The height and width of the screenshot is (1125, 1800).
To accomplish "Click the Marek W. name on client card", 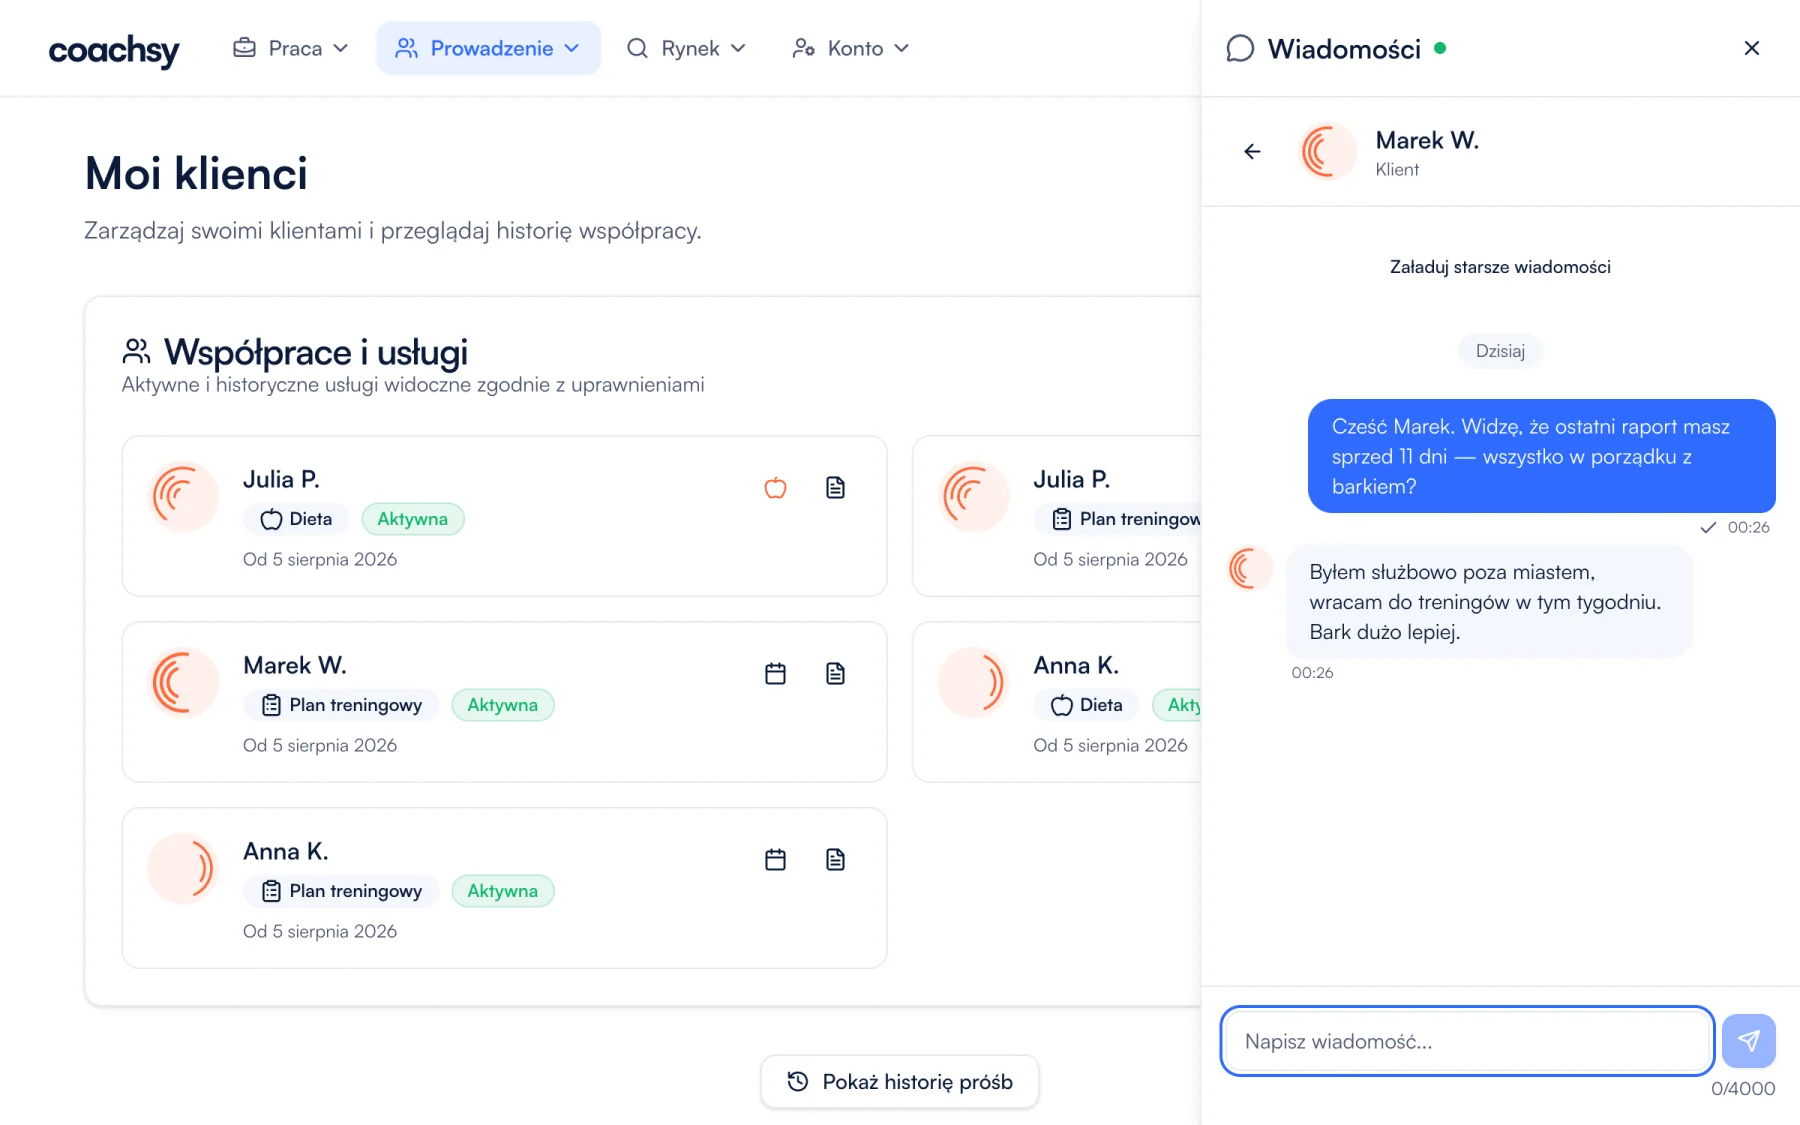I will (x=295, y=665).
